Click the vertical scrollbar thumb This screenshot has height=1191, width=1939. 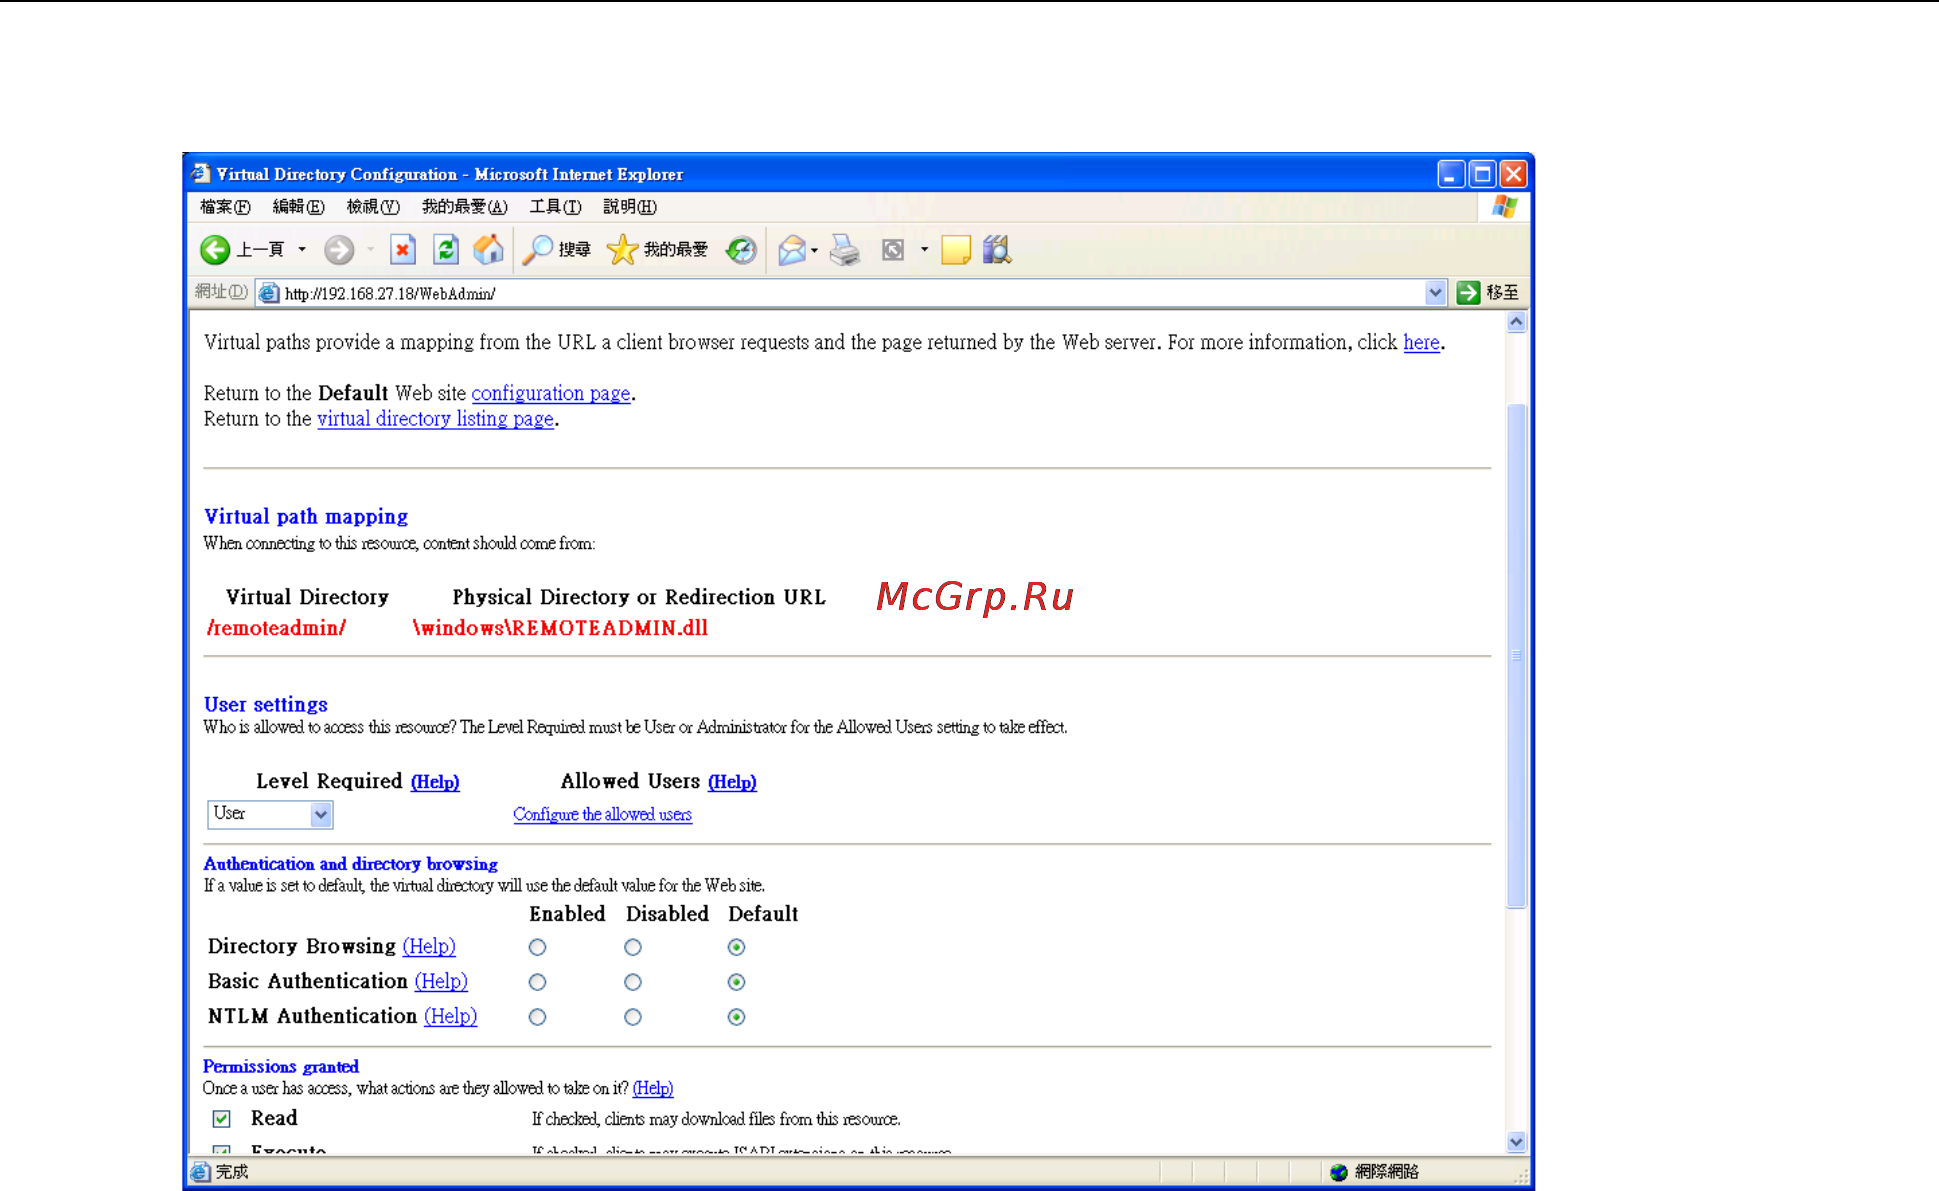click(x=1516, y=656)
